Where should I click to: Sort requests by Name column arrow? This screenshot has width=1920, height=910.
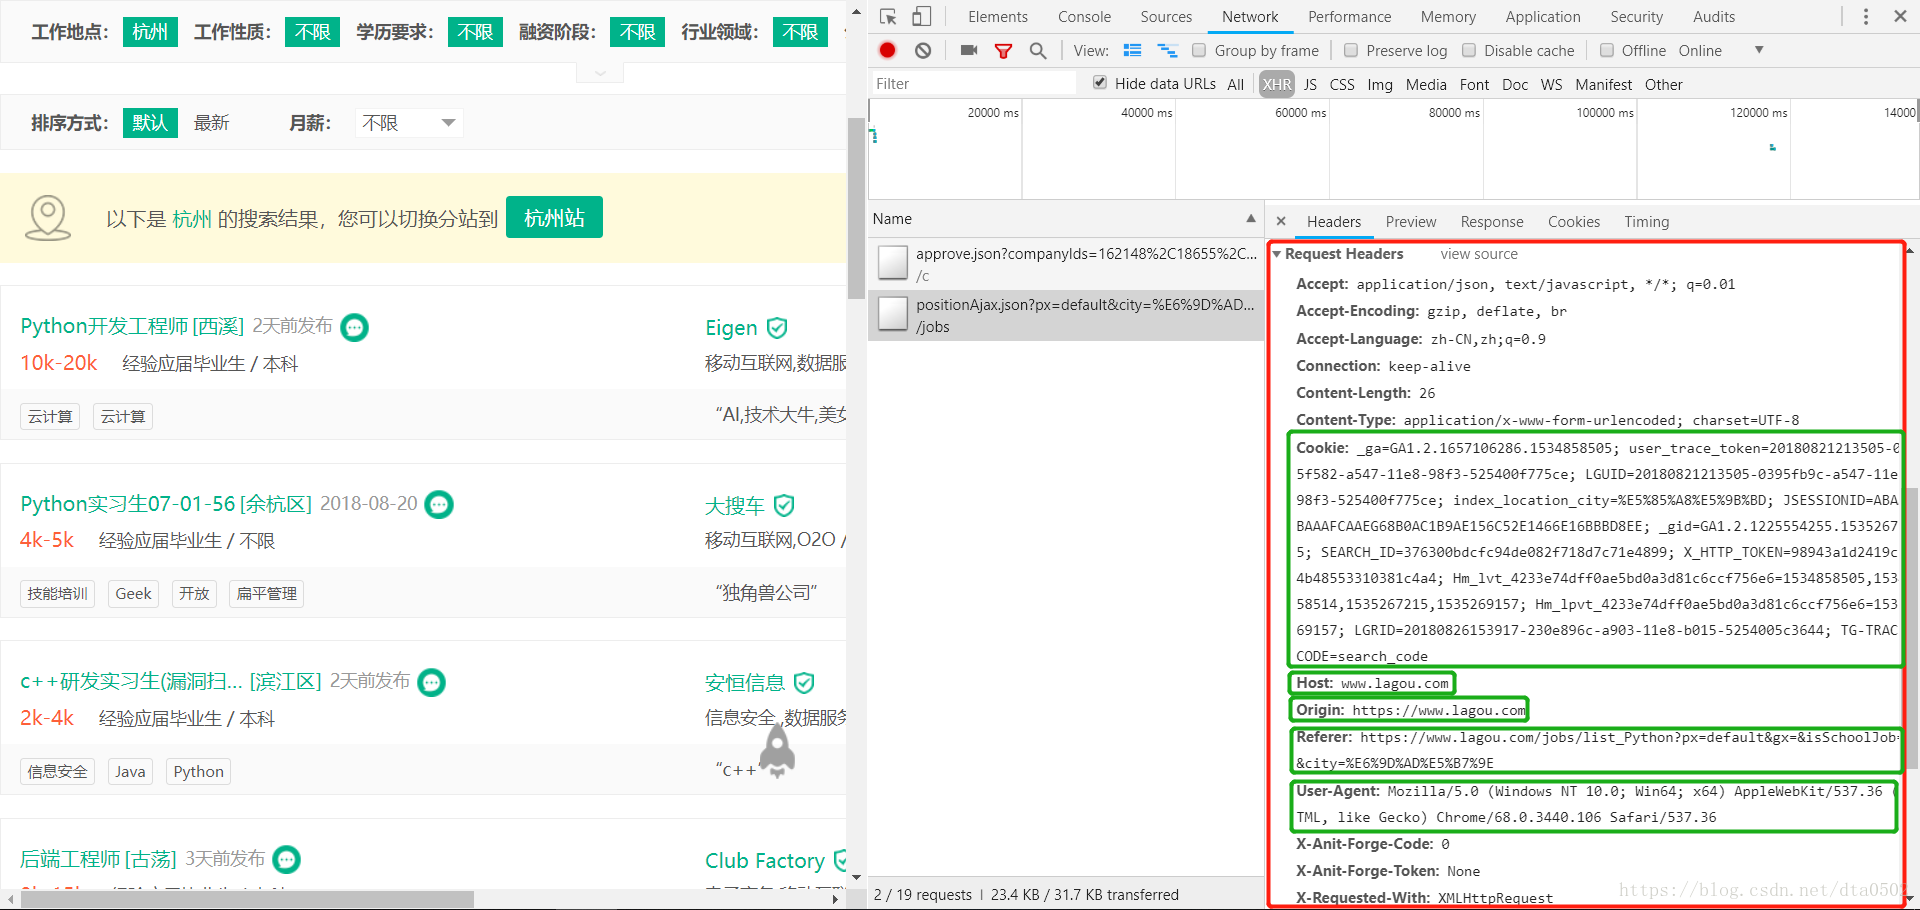coord(1250,218)
